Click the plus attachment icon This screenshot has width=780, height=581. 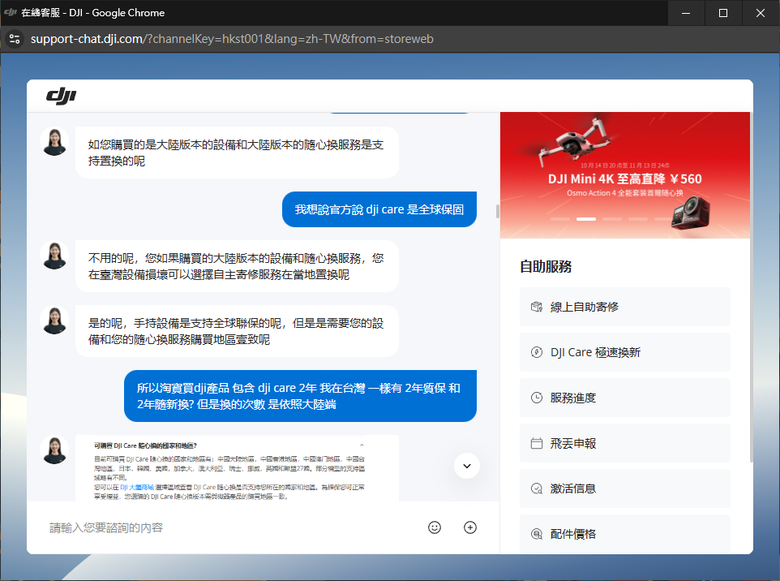470,527
